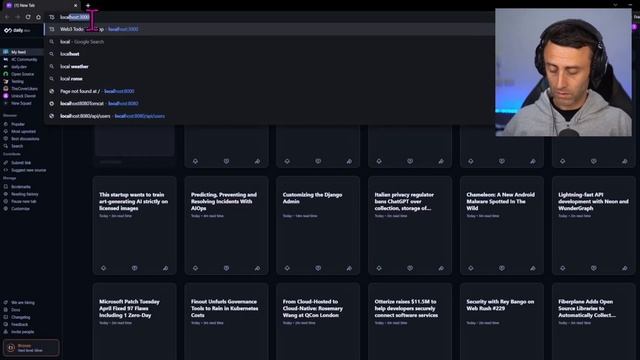640x360 pixels.
Task: Choose the 'localhost' search suggestion
Action: click(269, 54)
